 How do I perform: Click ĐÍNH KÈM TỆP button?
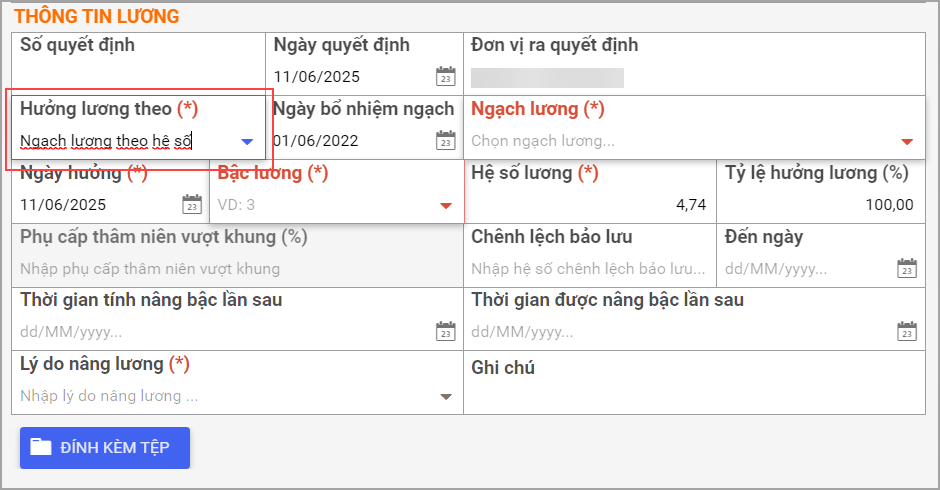tap(105, 447)
